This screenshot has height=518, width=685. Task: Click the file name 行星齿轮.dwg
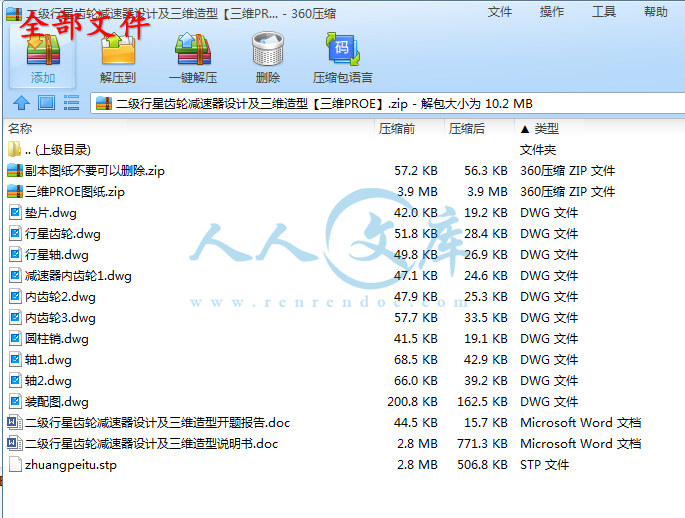point(62,234)
